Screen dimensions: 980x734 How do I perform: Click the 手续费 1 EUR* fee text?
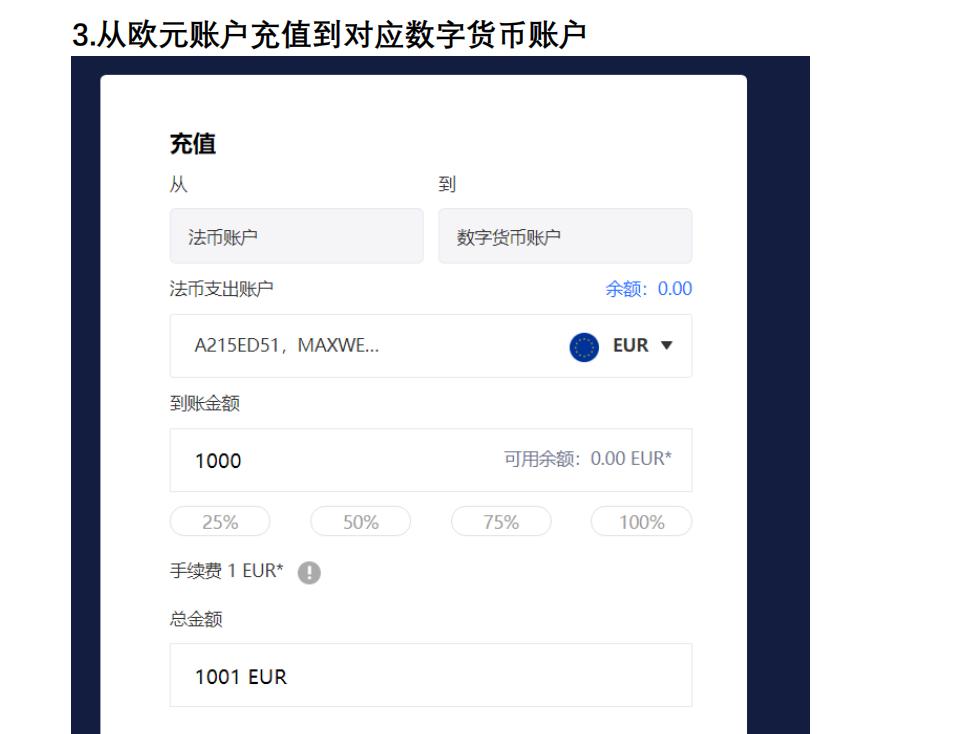(226, 571)
